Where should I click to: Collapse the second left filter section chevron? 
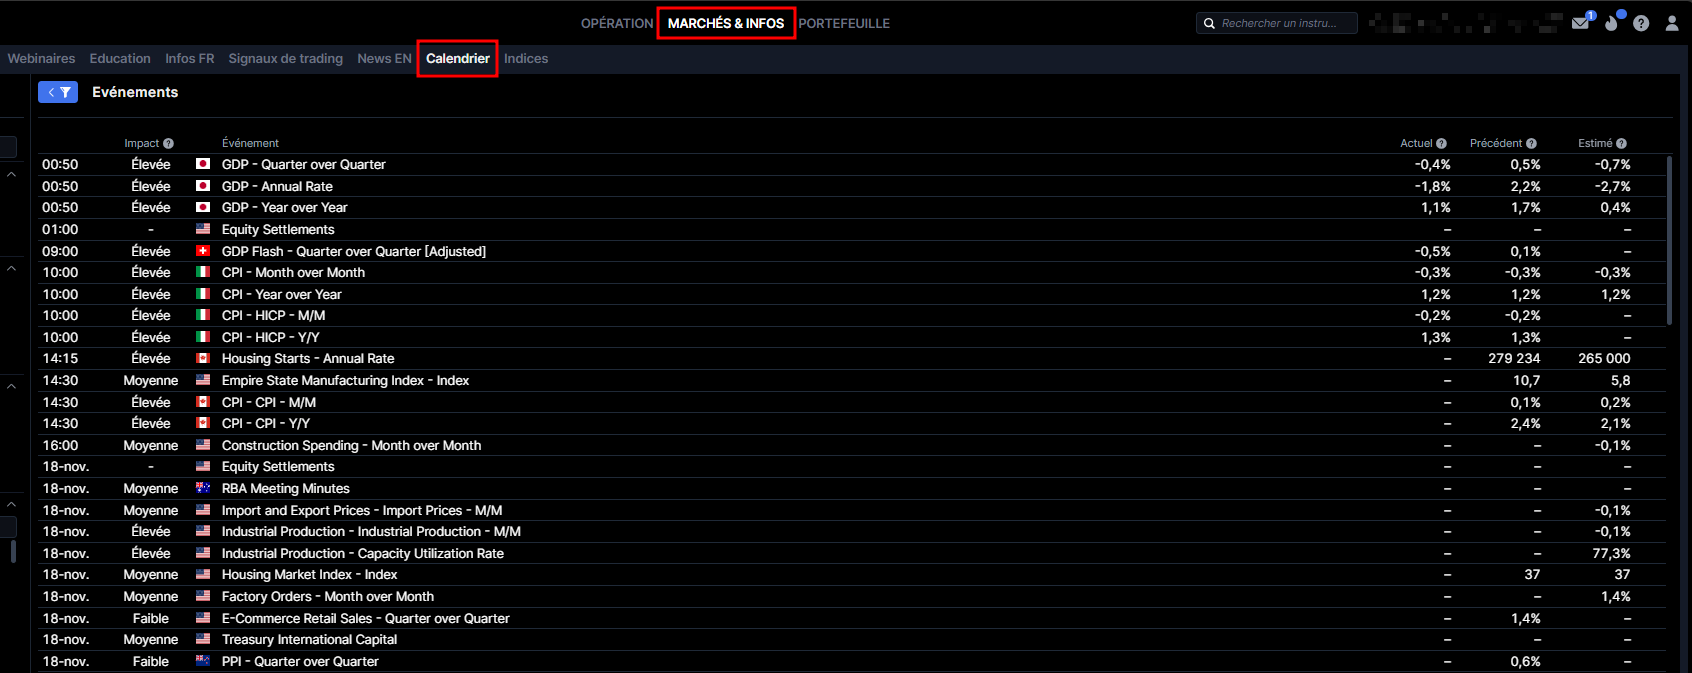[12, 269]
